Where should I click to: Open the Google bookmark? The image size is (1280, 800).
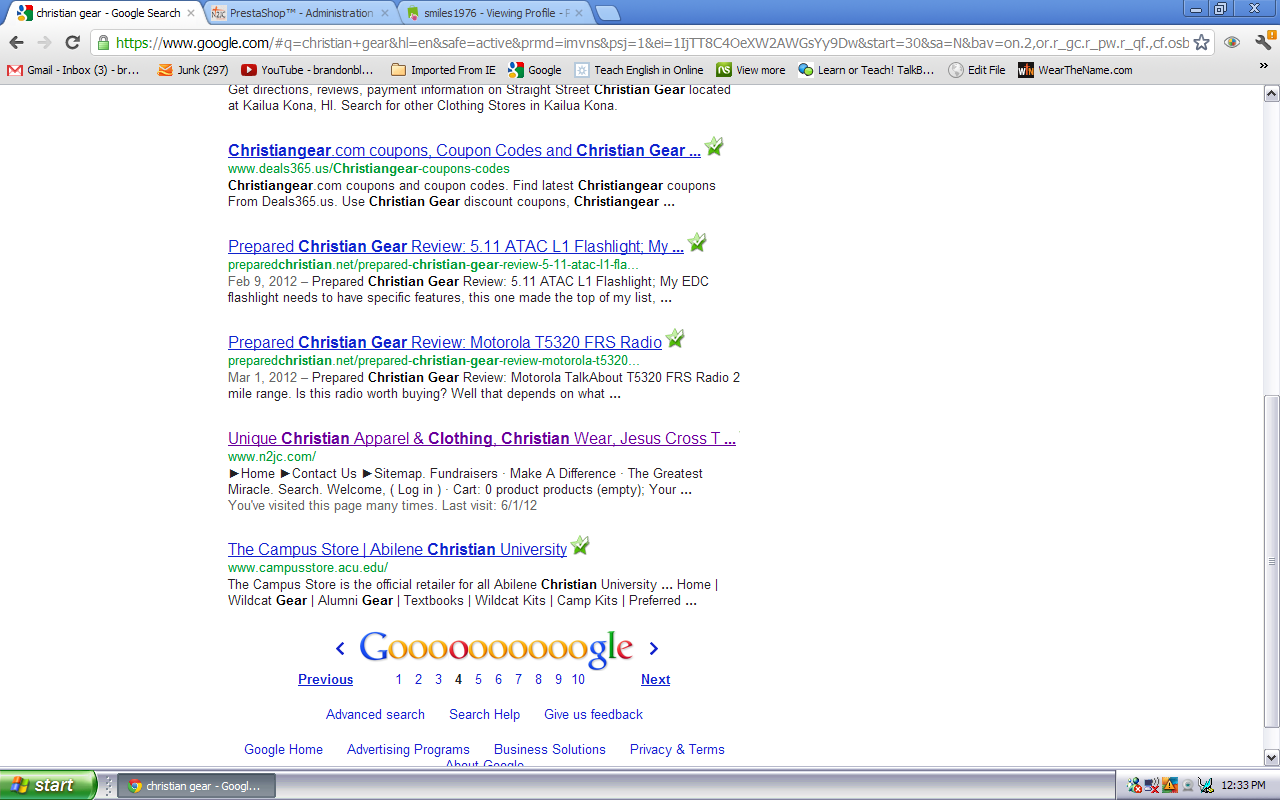(535, 70)
